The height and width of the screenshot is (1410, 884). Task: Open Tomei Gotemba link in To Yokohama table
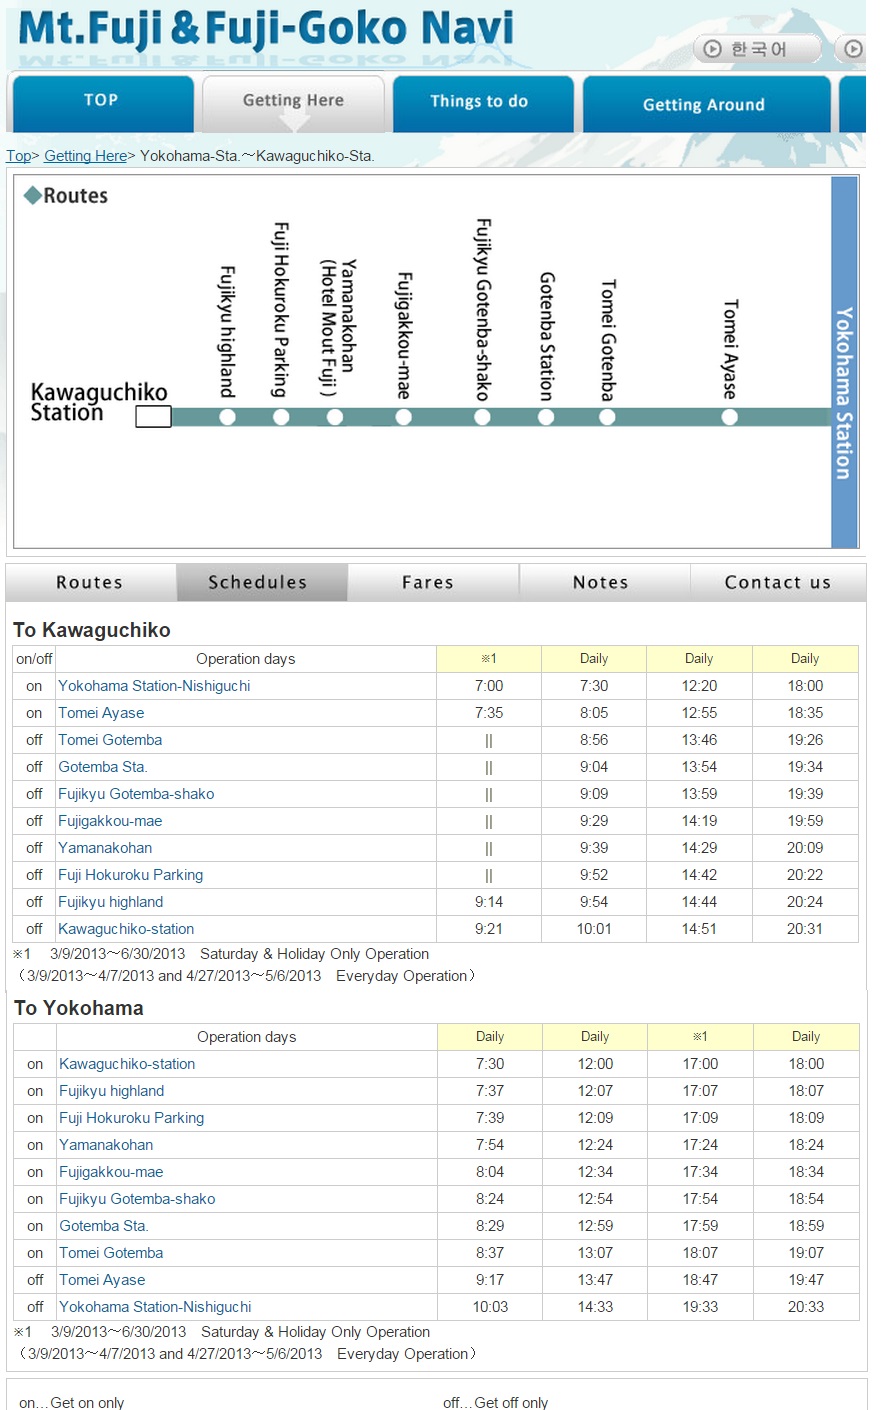coord(111,1253)
